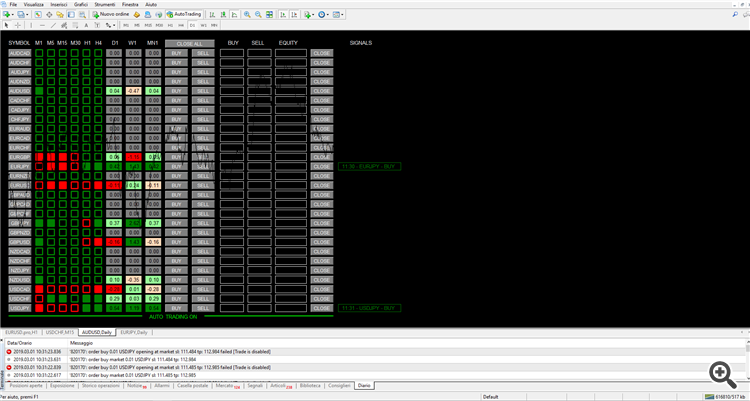Image resolution: width=750 pixels, height=401 pixels.
Task: Click the BUY button for AUDCAD
Action: pyautogui.click(x=177, y=52)
